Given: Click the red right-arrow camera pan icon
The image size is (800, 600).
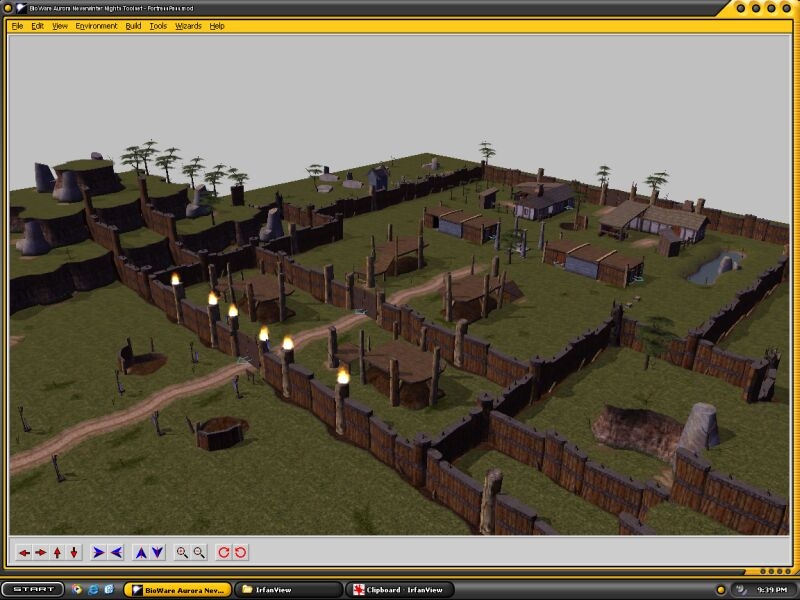Looking at the screenshot, I should click(41, 552).
